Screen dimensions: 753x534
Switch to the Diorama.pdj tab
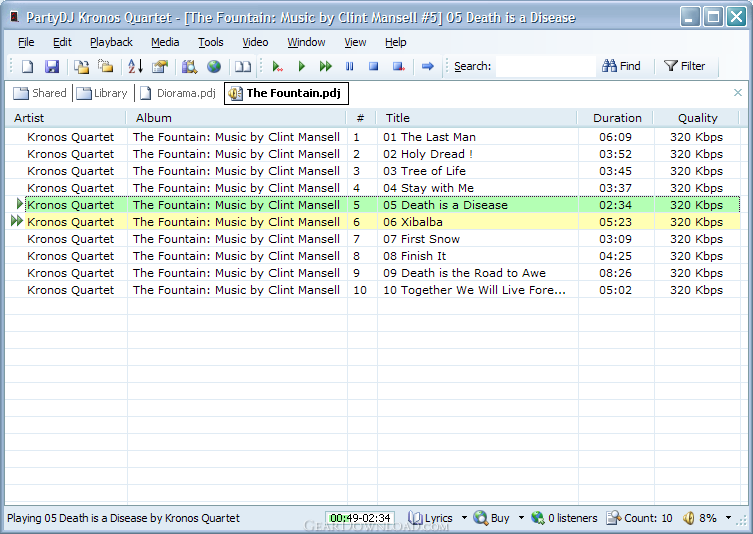(178, 93)
